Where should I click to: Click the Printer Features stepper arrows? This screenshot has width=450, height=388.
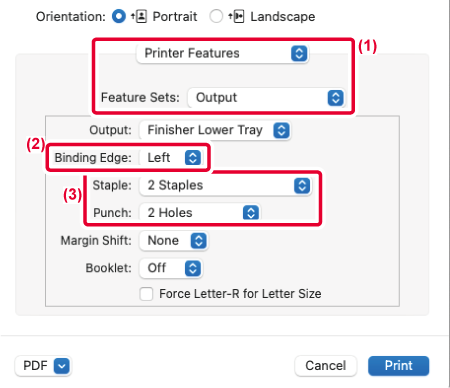pyautogui.click(x=299, y=53)
